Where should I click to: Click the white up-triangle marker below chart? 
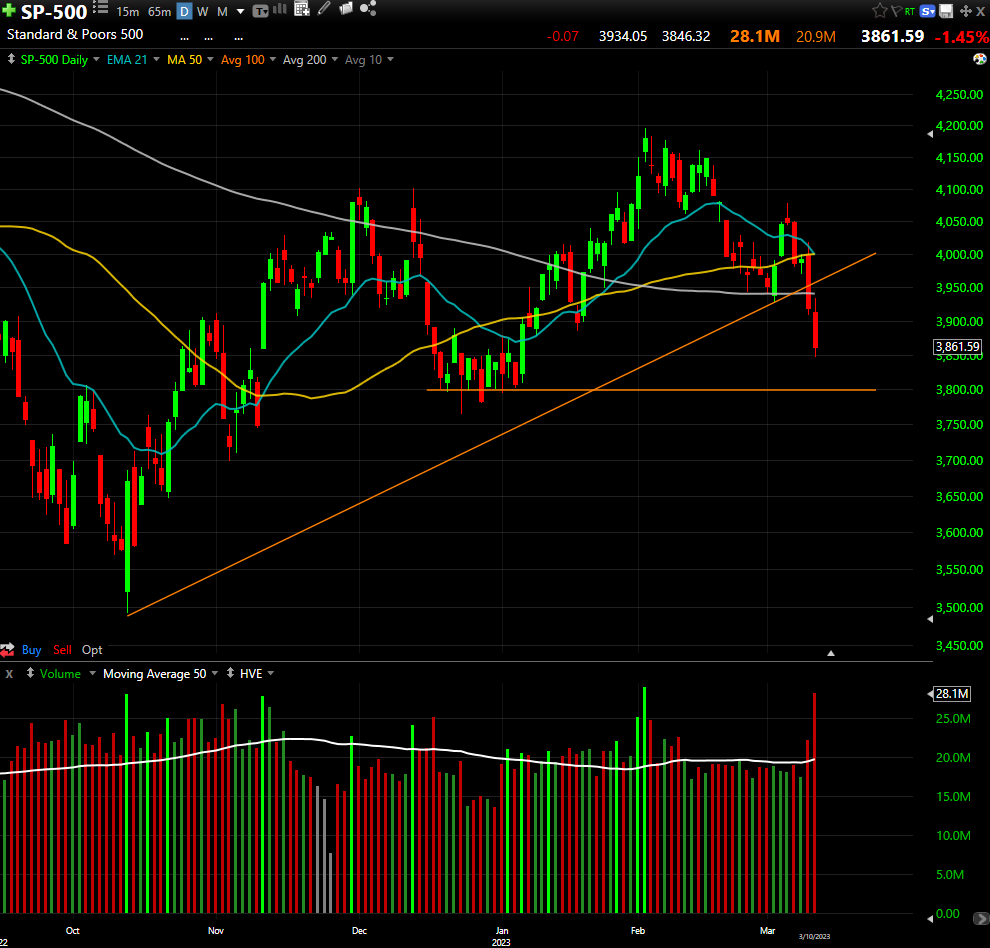point(831,653)
